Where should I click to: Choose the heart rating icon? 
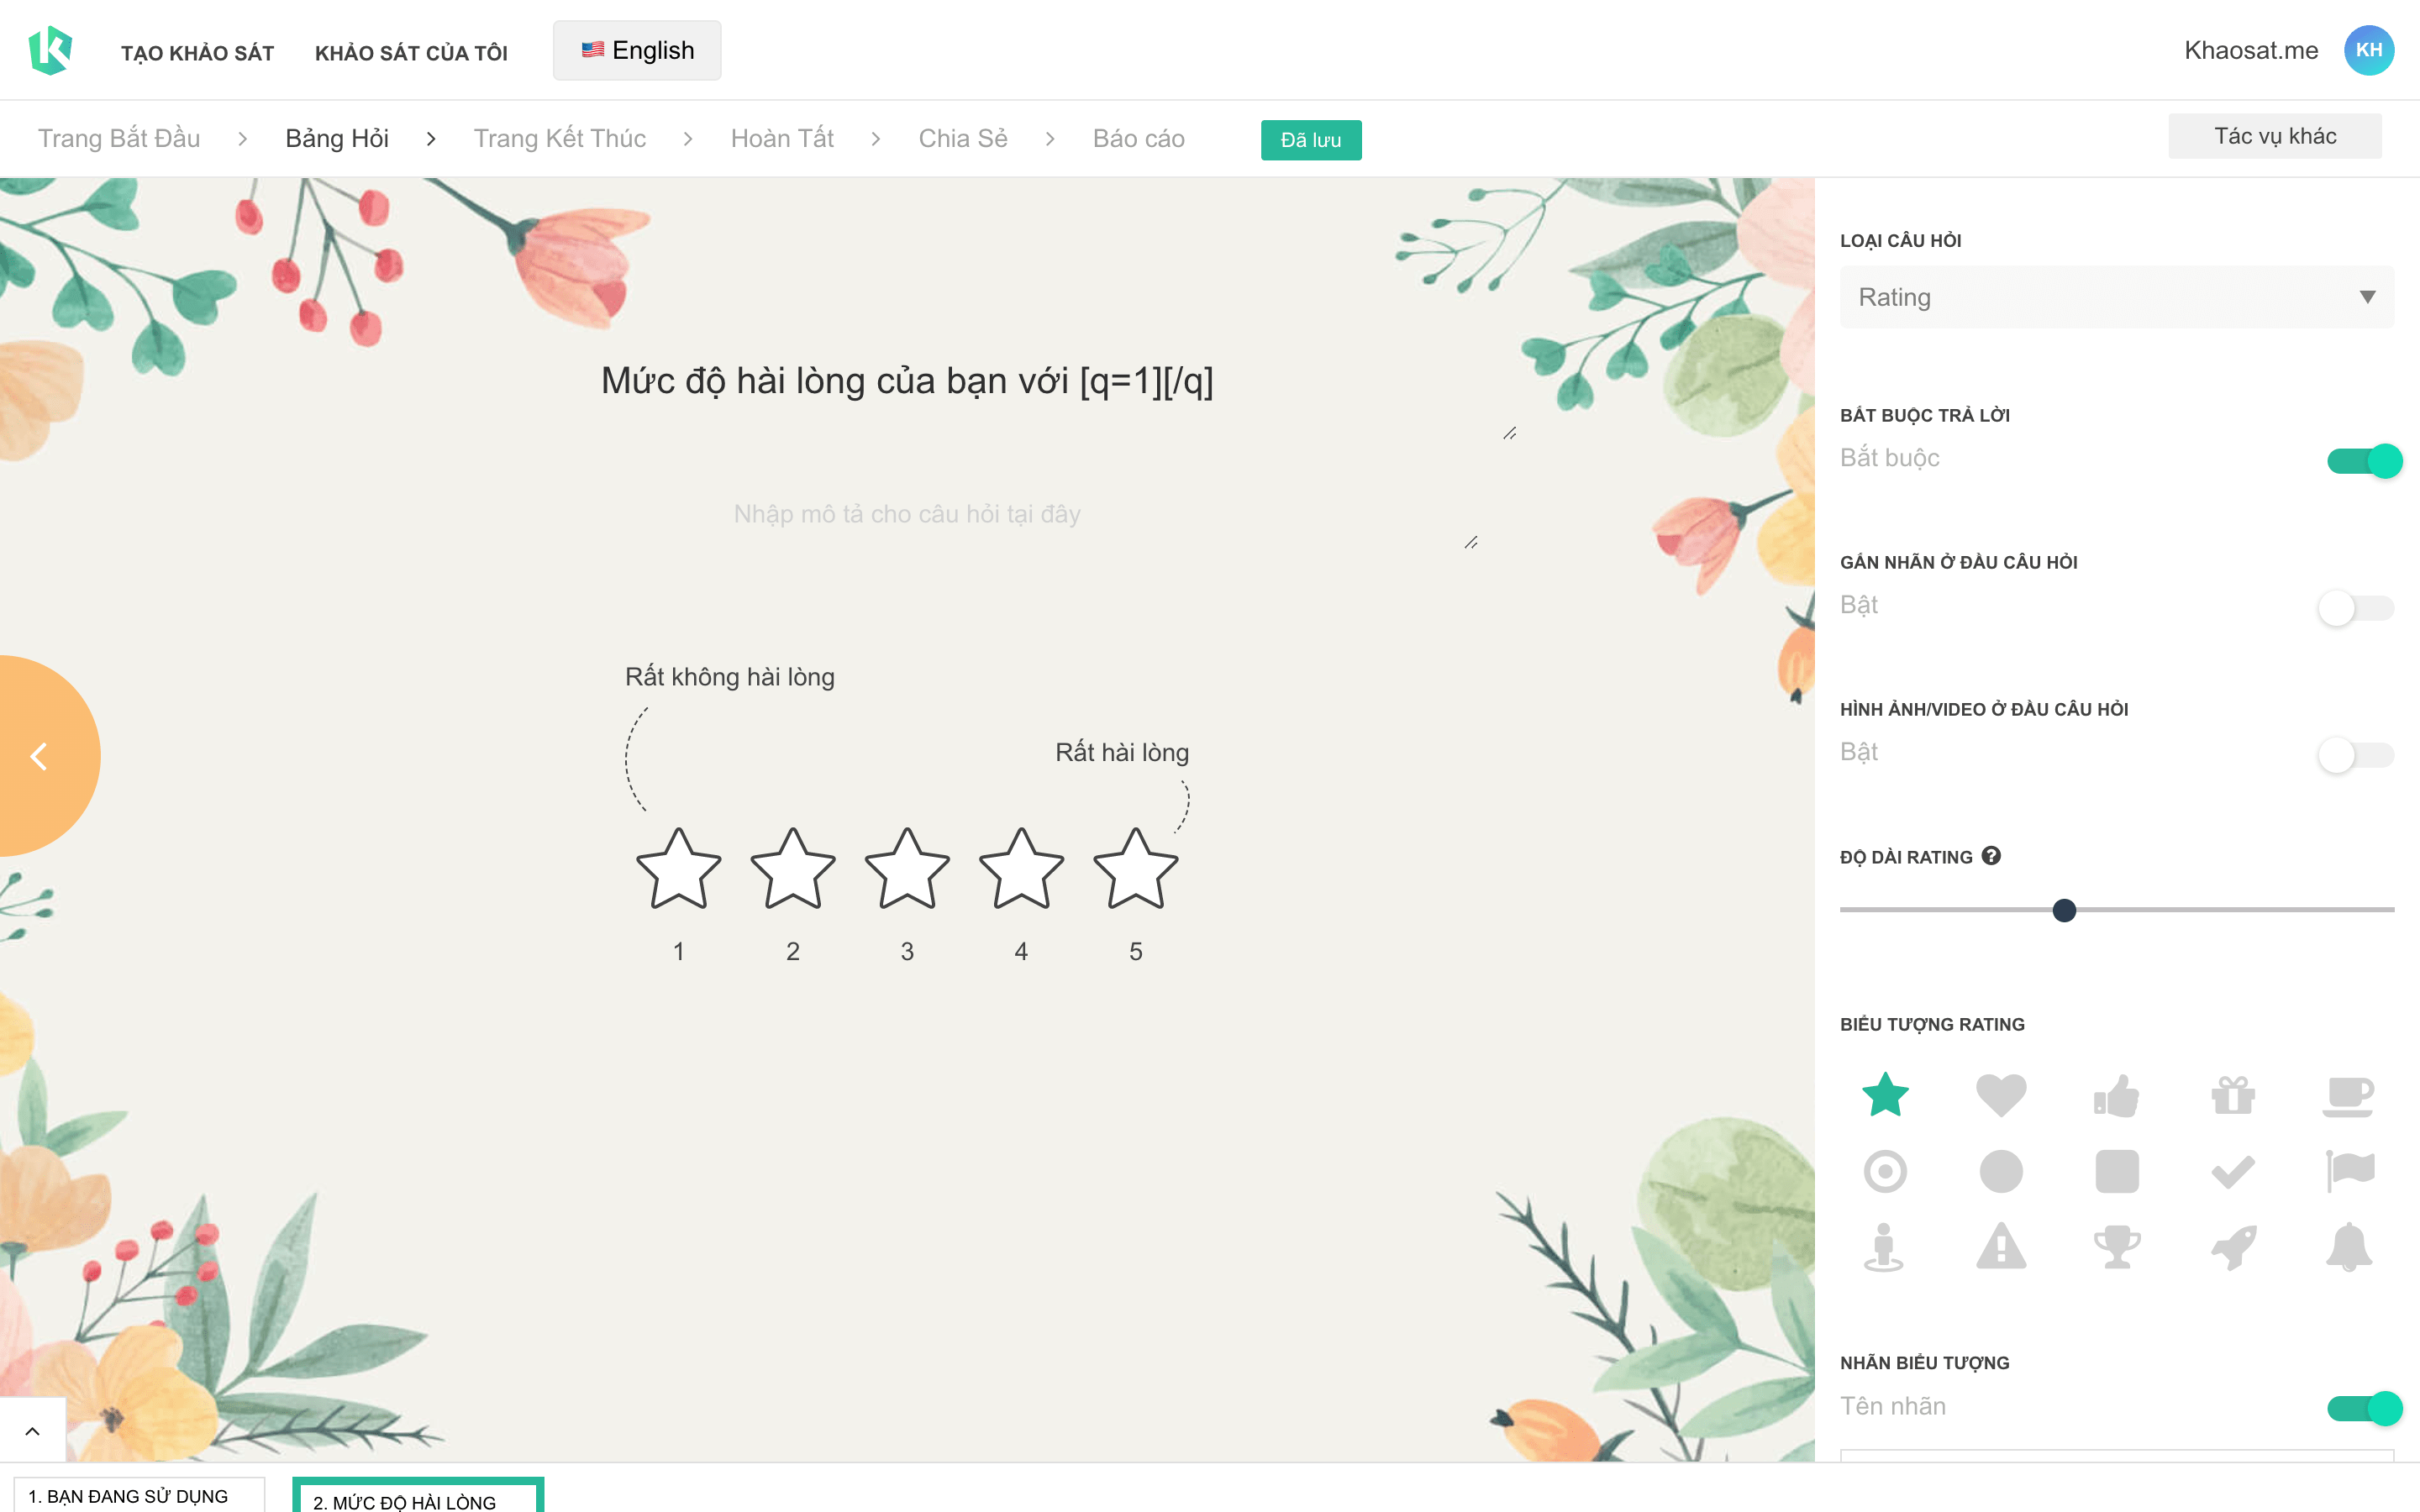(2001, 1095)
